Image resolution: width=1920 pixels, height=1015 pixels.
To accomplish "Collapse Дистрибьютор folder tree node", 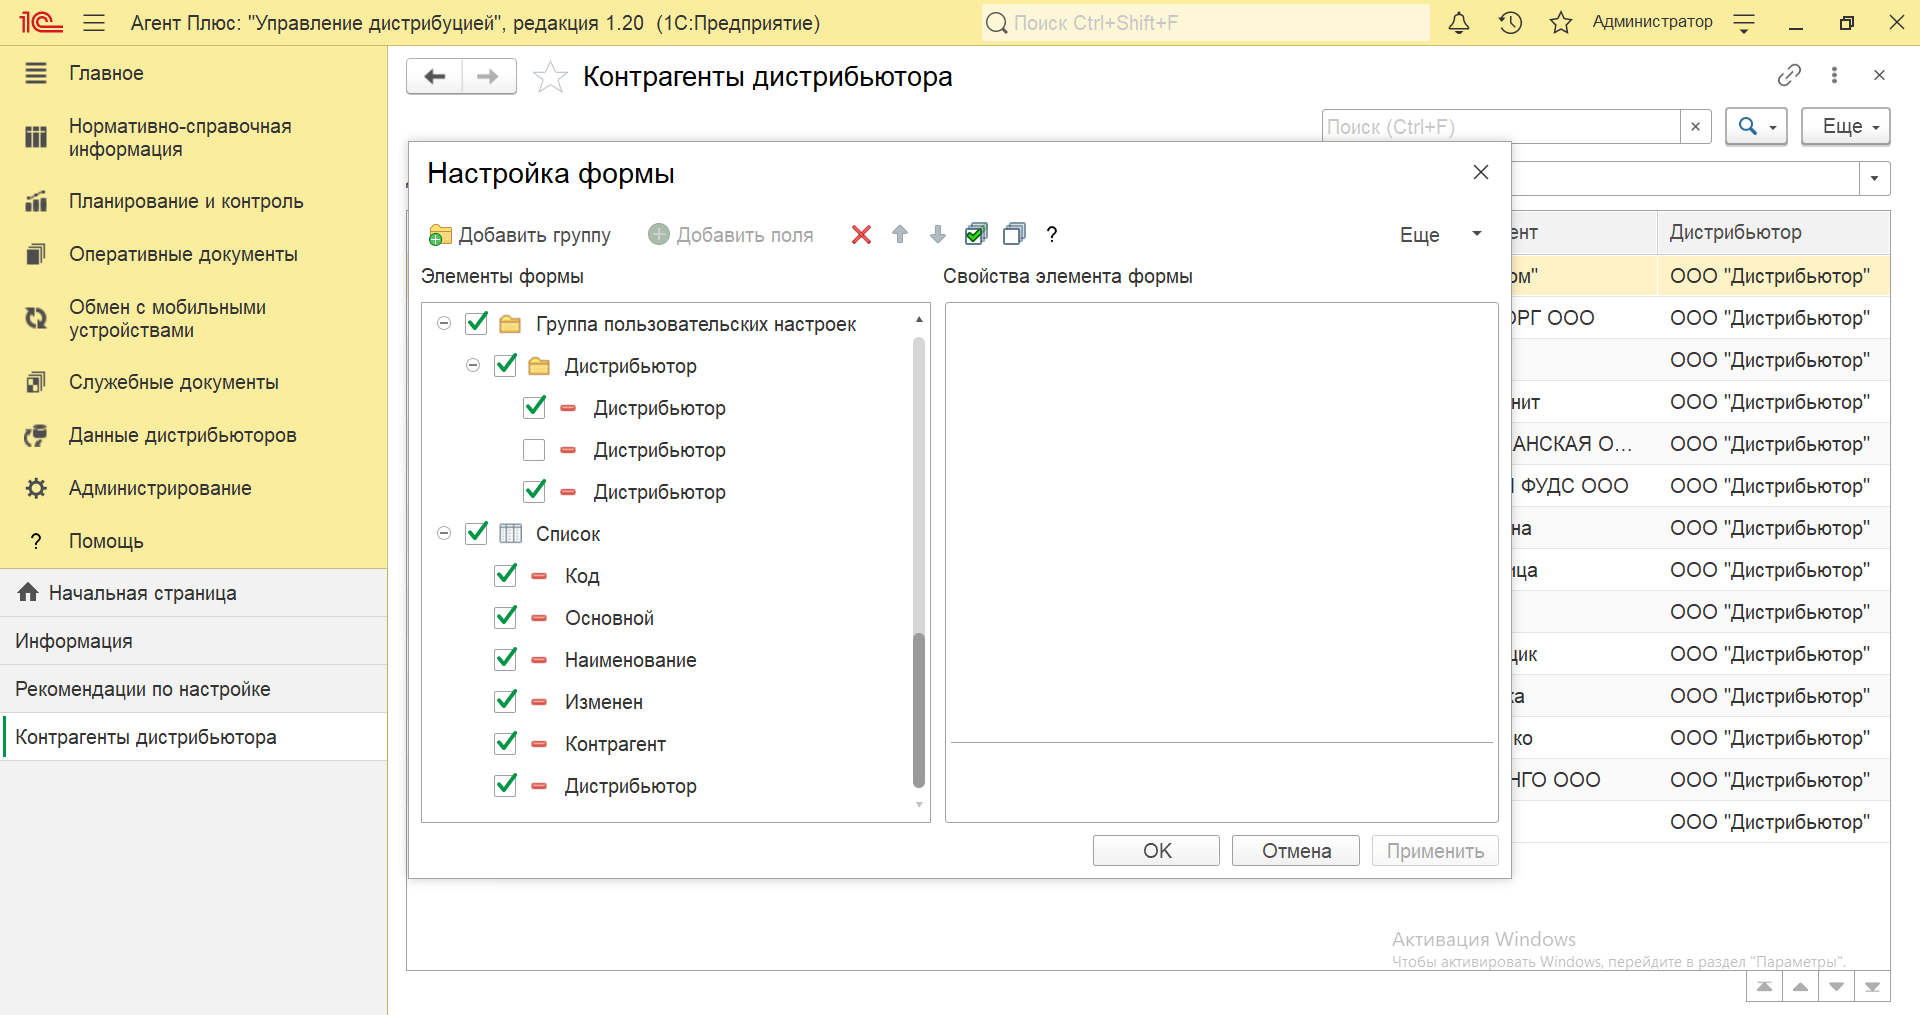I will [473, 365].
